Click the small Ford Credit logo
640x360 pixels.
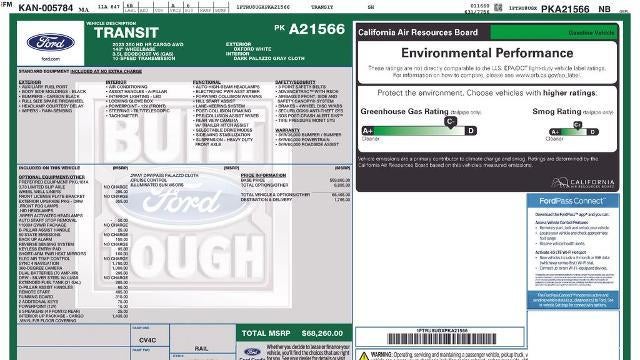point(252,353)
